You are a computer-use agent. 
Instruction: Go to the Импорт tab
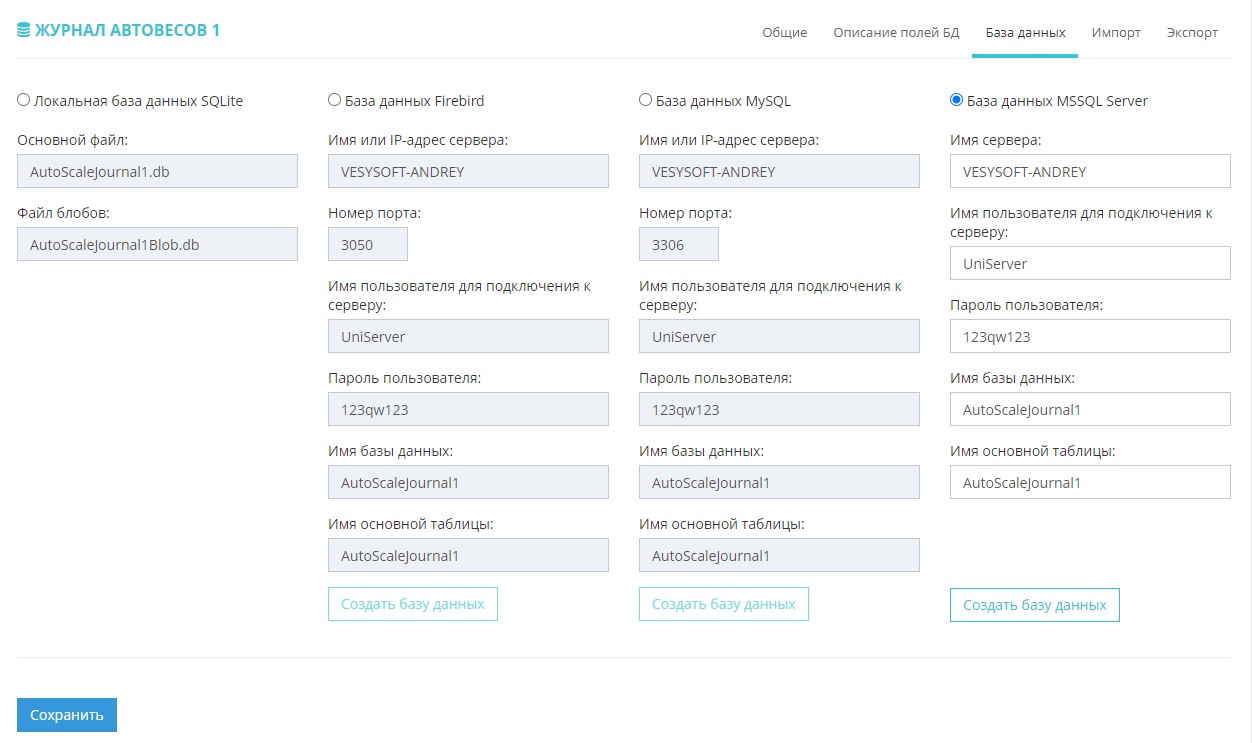click(1116, 32)
